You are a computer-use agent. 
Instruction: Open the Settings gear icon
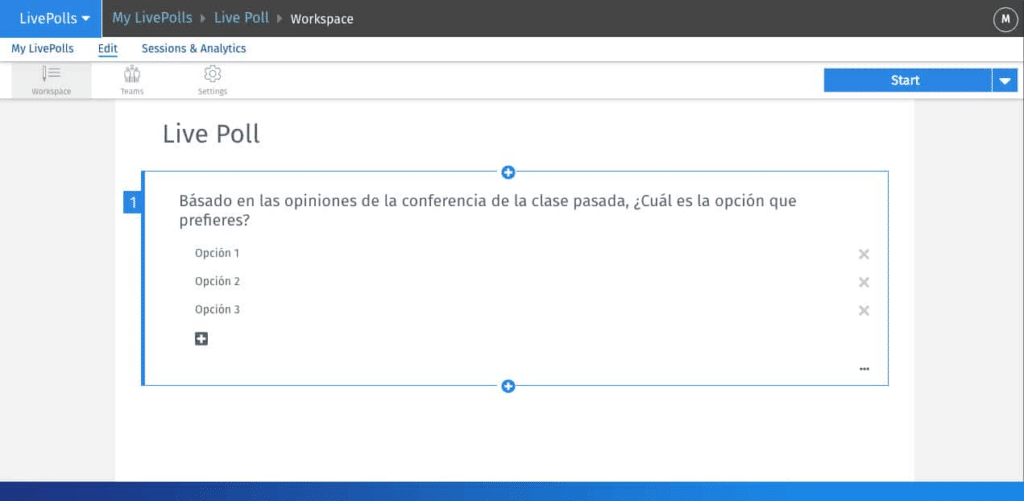point(212,79)
